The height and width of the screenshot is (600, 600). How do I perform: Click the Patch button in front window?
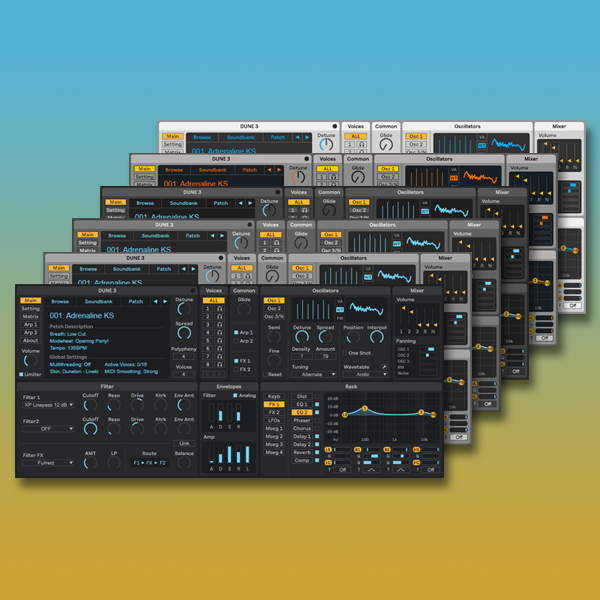pos(135,302)
